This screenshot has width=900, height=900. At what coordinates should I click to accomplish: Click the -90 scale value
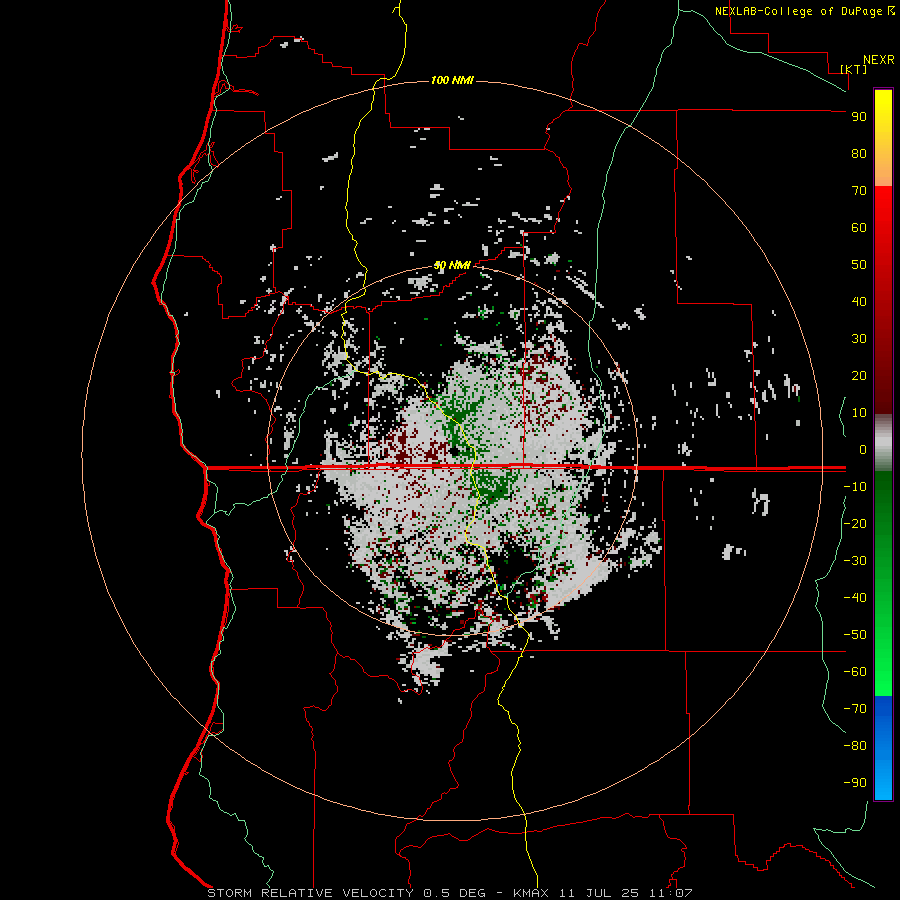[x=855, y=782]
